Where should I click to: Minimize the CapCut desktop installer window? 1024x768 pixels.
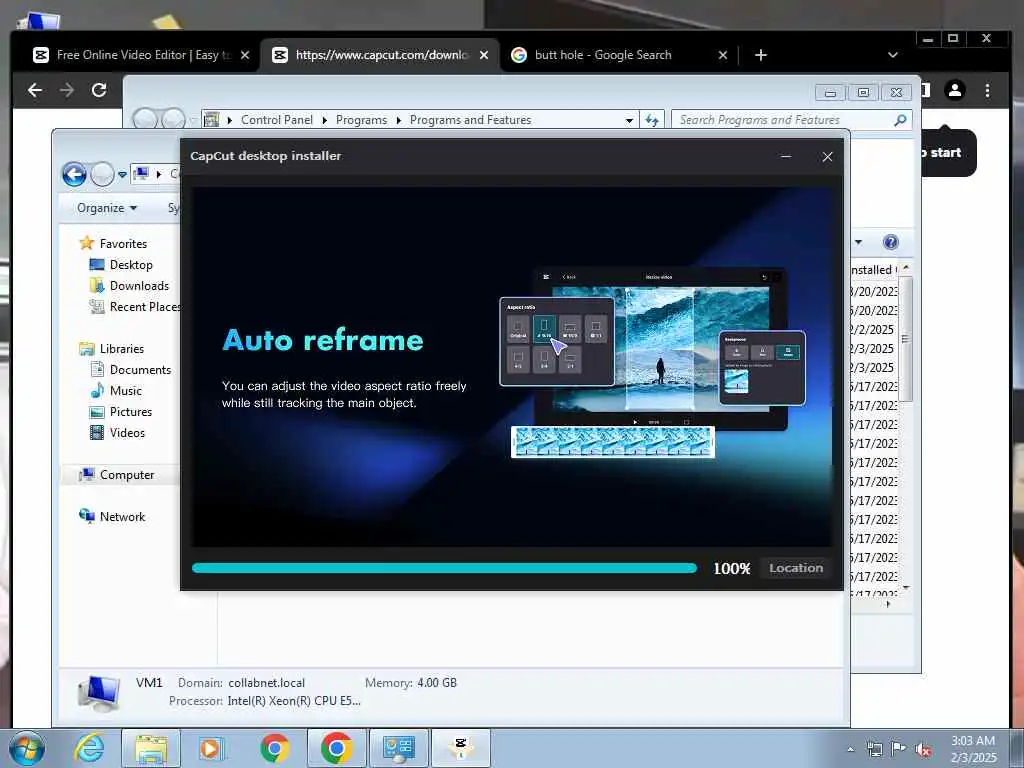(x=786, y=156)
